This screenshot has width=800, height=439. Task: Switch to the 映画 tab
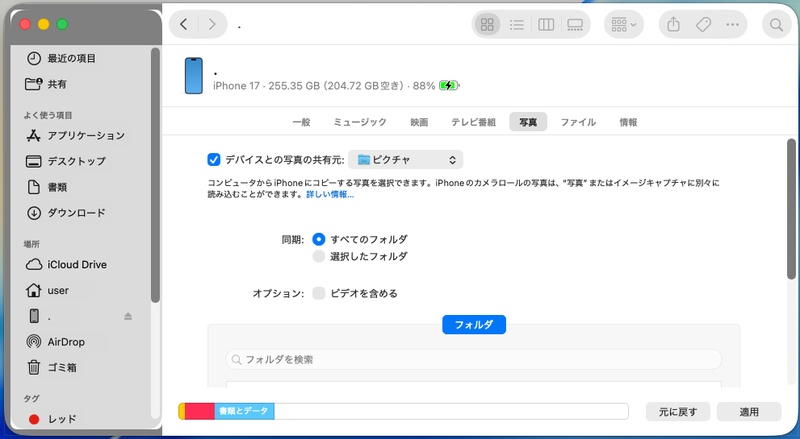pos(419,122)
